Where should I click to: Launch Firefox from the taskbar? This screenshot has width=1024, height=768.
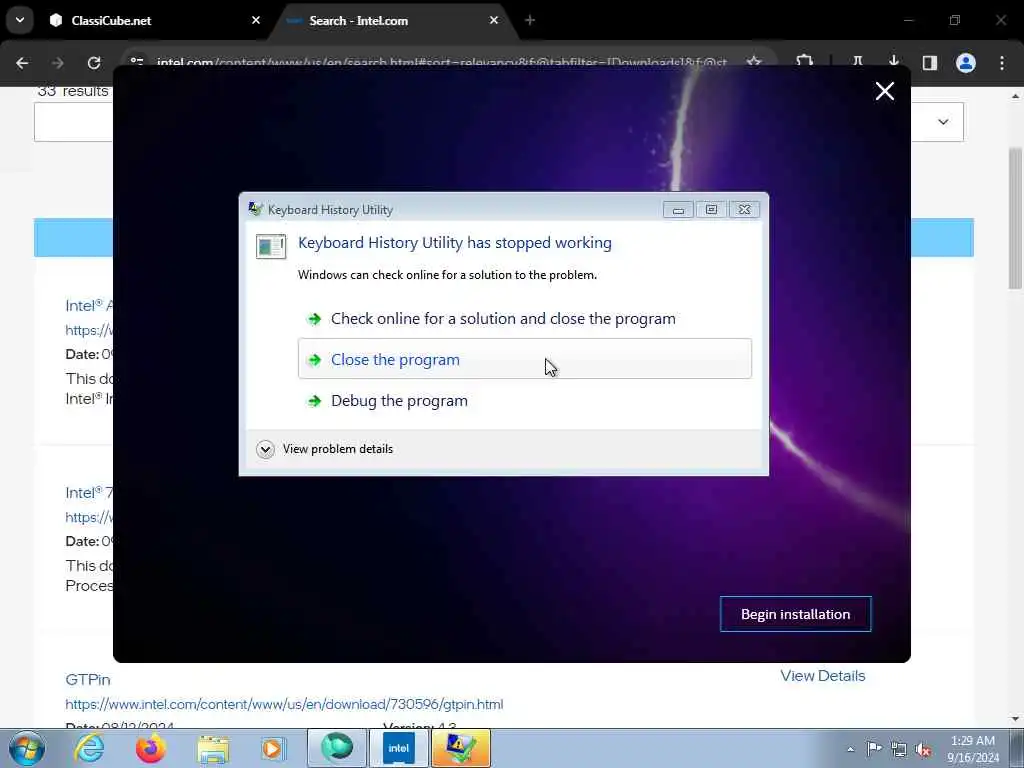coord(150,748)
